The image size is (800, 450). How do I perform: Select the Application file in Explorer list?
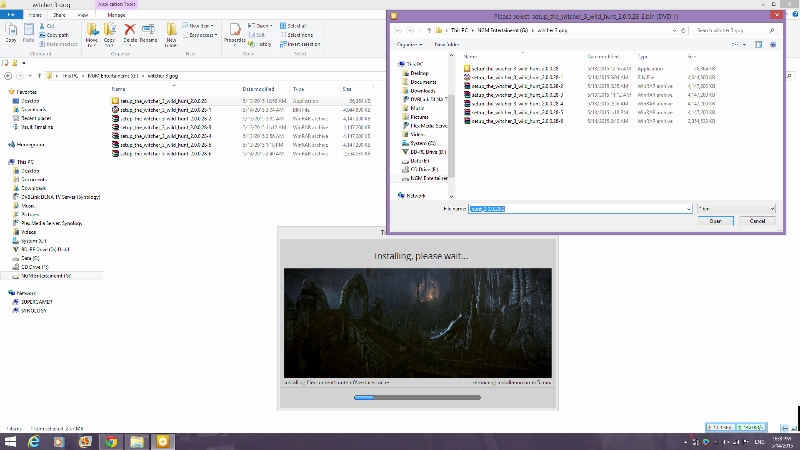tap(241, 101)
